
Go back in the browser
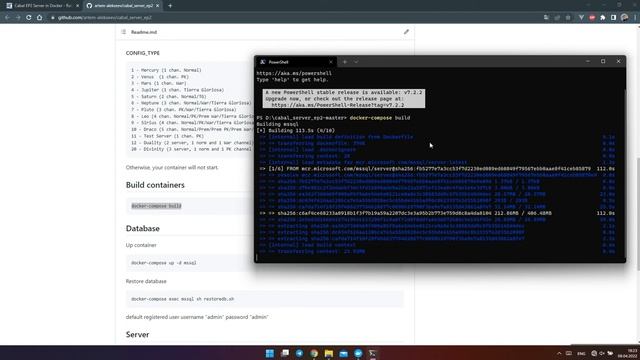coord(7,18)
